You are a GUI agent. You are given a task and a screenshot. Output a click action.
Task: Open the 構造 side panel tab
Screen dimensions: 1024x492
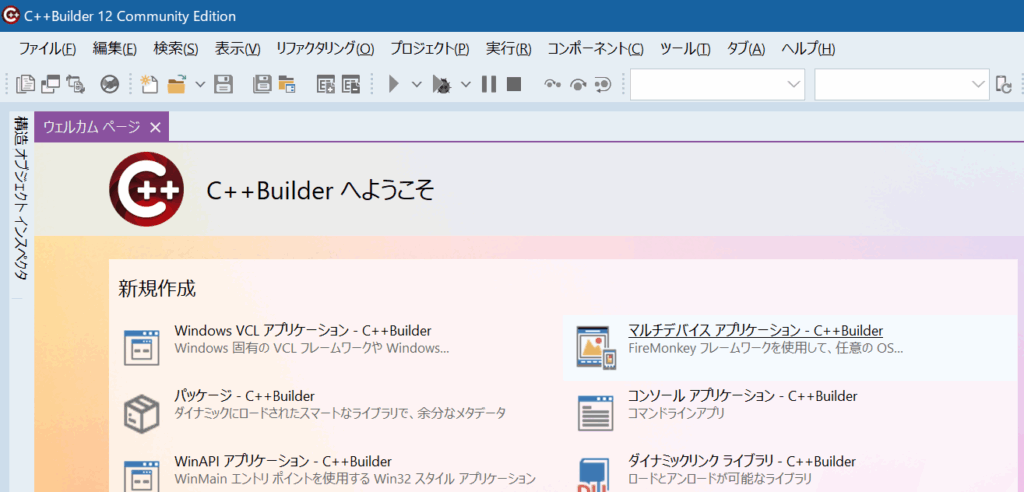(x=20, y=129)
